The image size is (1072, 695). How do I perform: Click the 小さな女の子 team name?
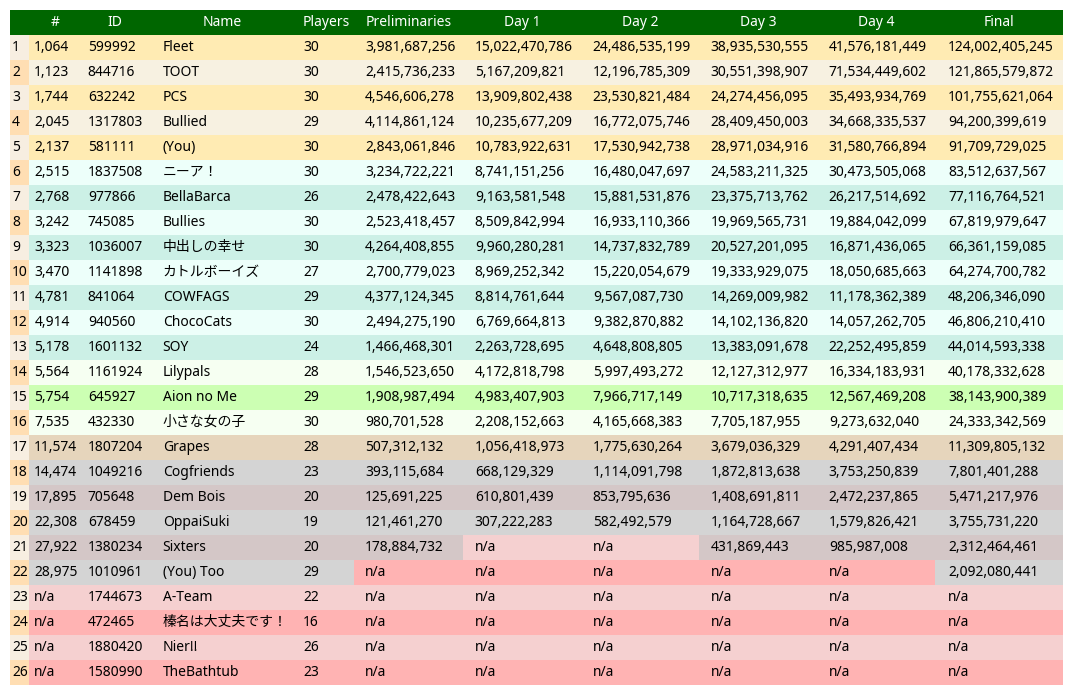204,422
